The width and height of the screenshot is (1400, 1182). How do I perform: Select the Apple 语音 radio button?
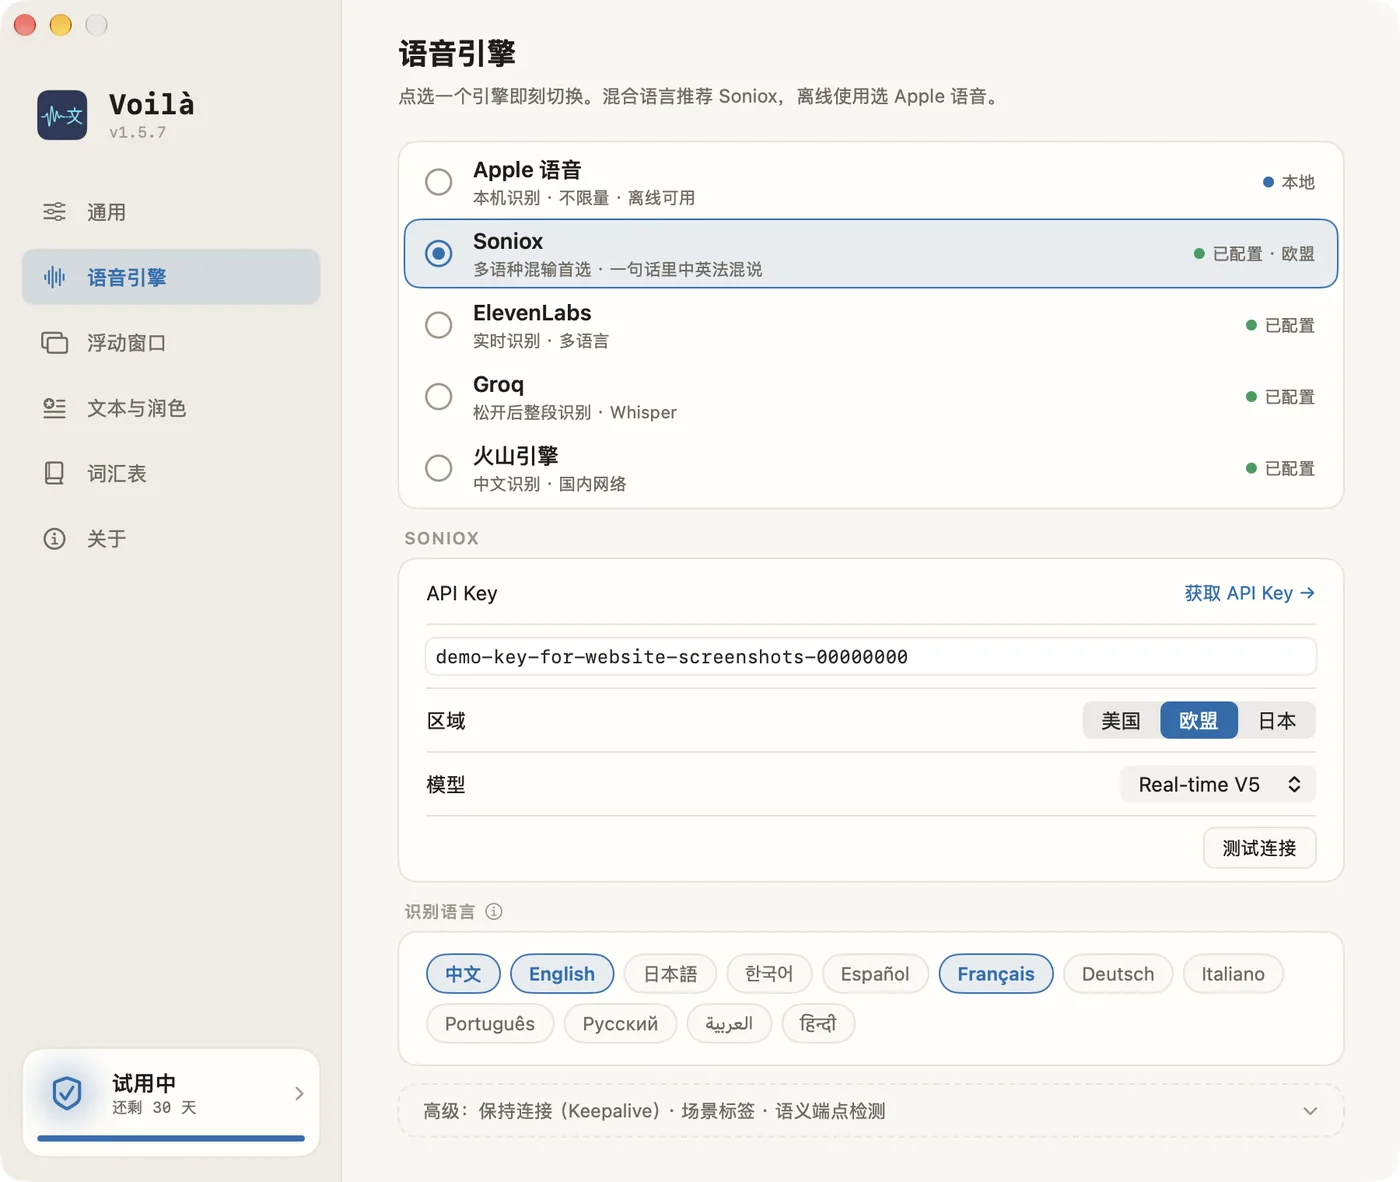[x=438, y=182]
